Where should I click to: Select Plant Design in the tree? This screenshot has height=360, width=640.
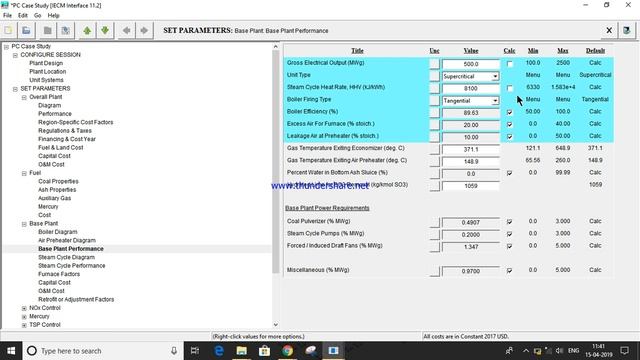pos(46,63)
